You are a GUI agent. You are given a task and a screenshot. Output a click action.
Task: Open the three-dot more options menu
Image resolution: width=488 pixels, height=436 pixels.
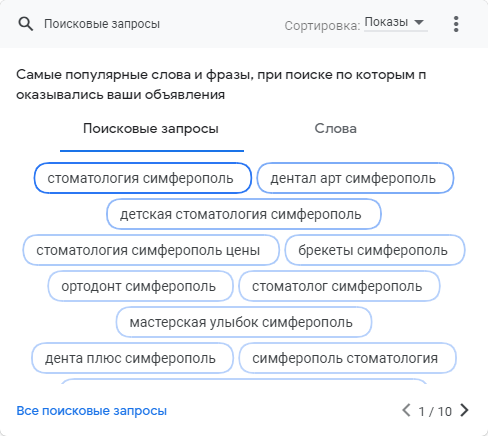[x=456, y=24]
